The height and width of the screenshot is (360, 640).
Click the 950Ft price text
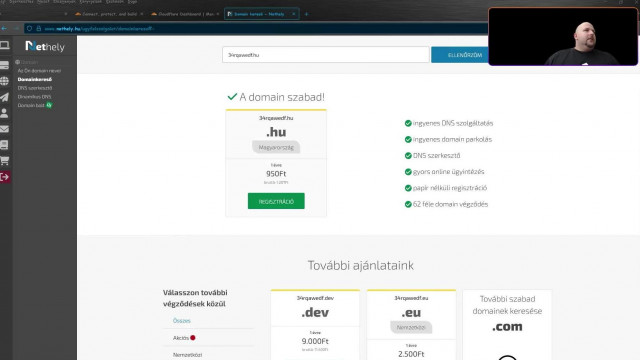[x=276, y=173]
